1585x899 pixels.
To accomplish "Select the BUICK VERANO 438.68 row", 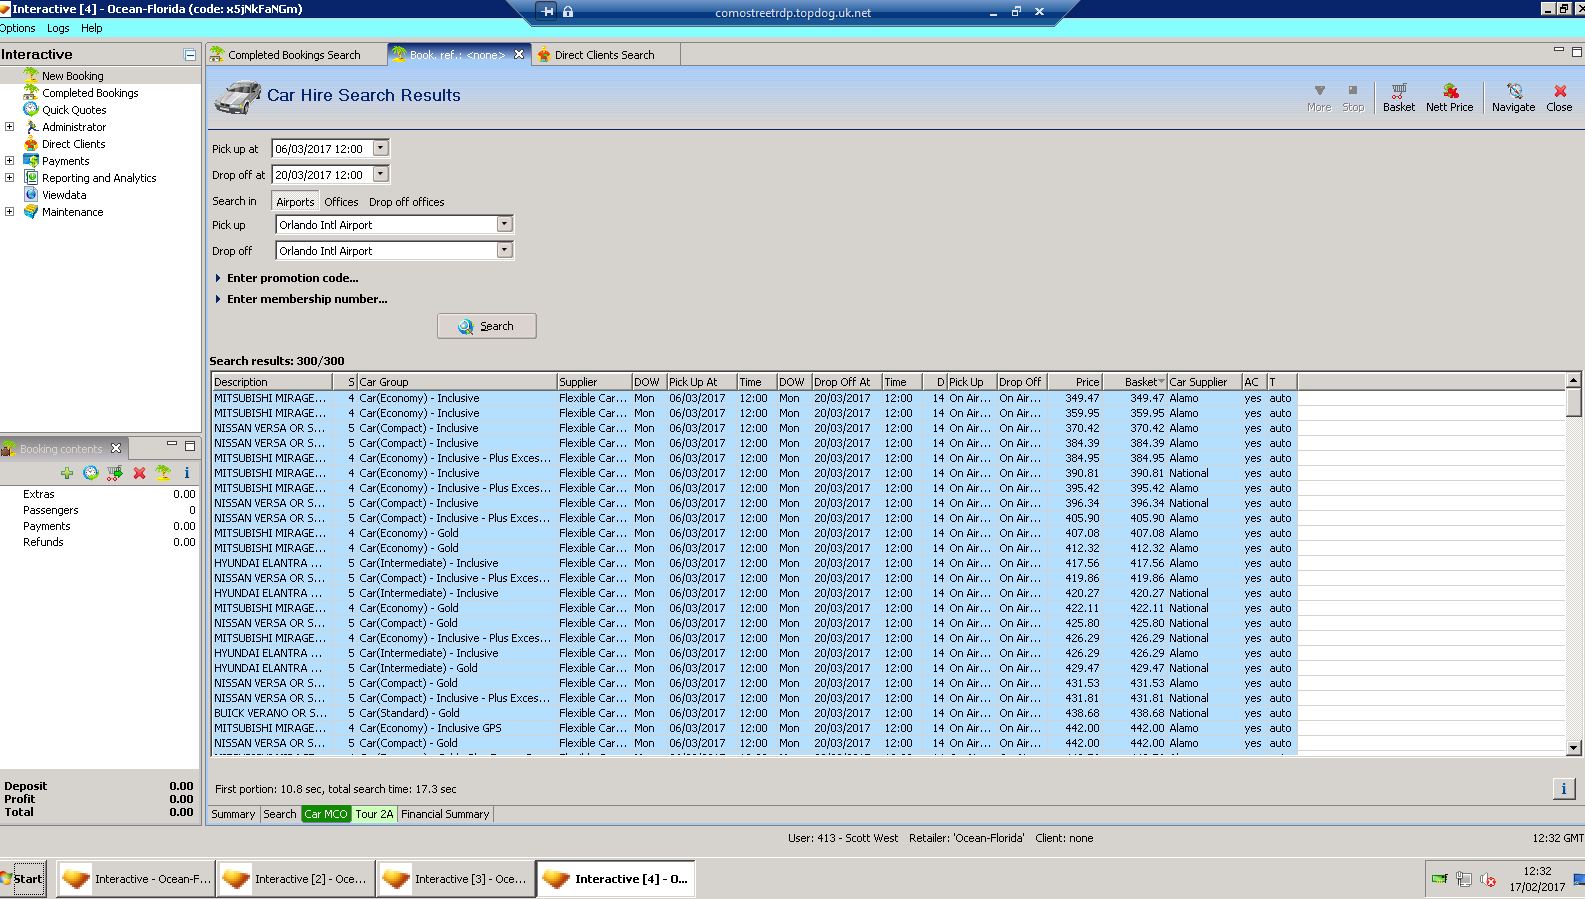I will tap(754, 713).
